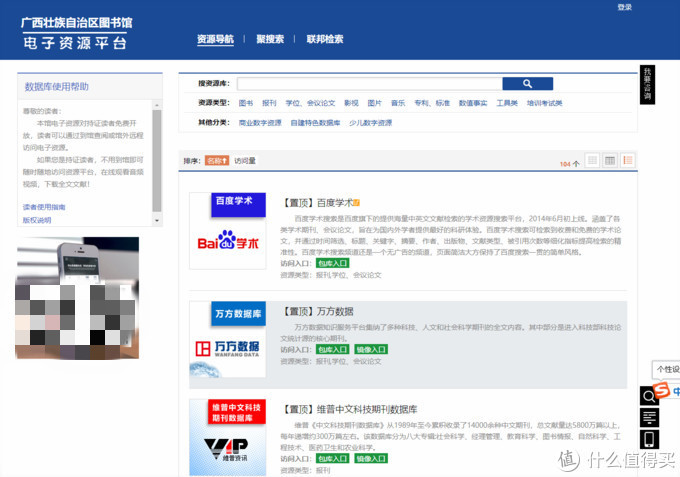Select the 自建特色数据库 category

click(315, 123)
